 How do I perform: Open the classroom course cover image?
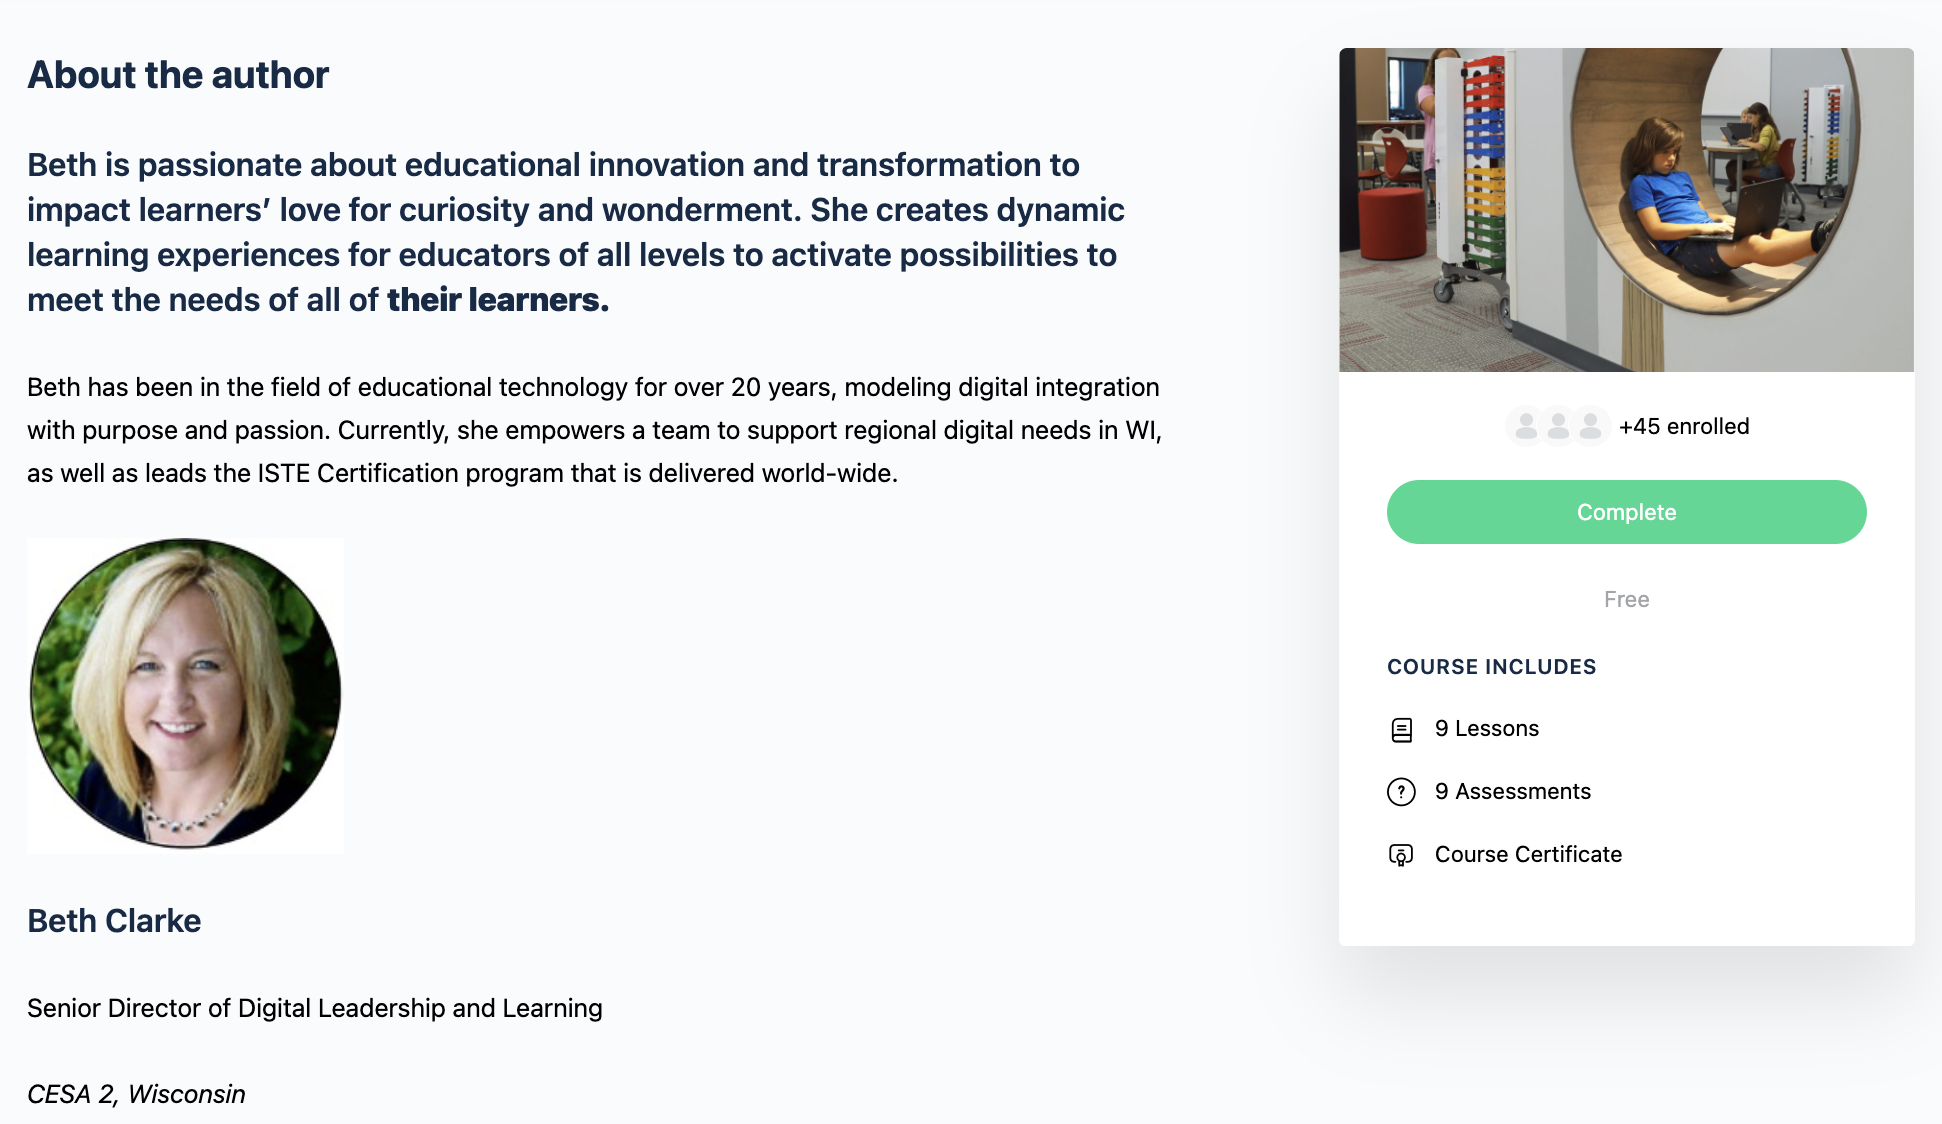tap(1626, 210)
